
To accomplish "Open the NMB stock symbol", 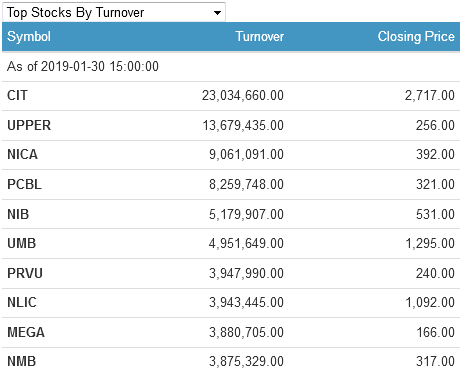I will (x=21, y=361).
